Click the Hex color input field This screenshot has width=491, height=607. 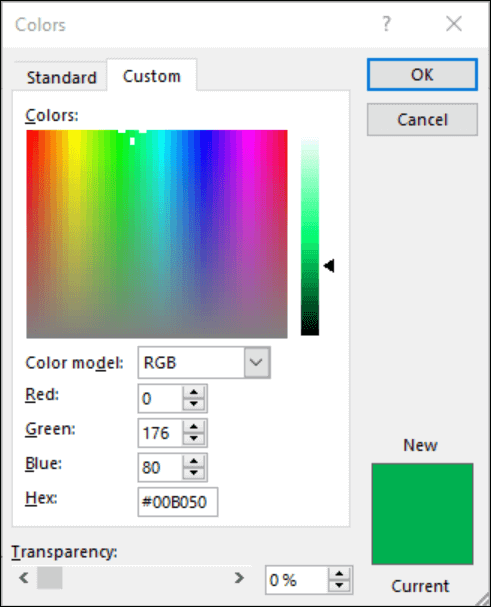tap(178, 502)
